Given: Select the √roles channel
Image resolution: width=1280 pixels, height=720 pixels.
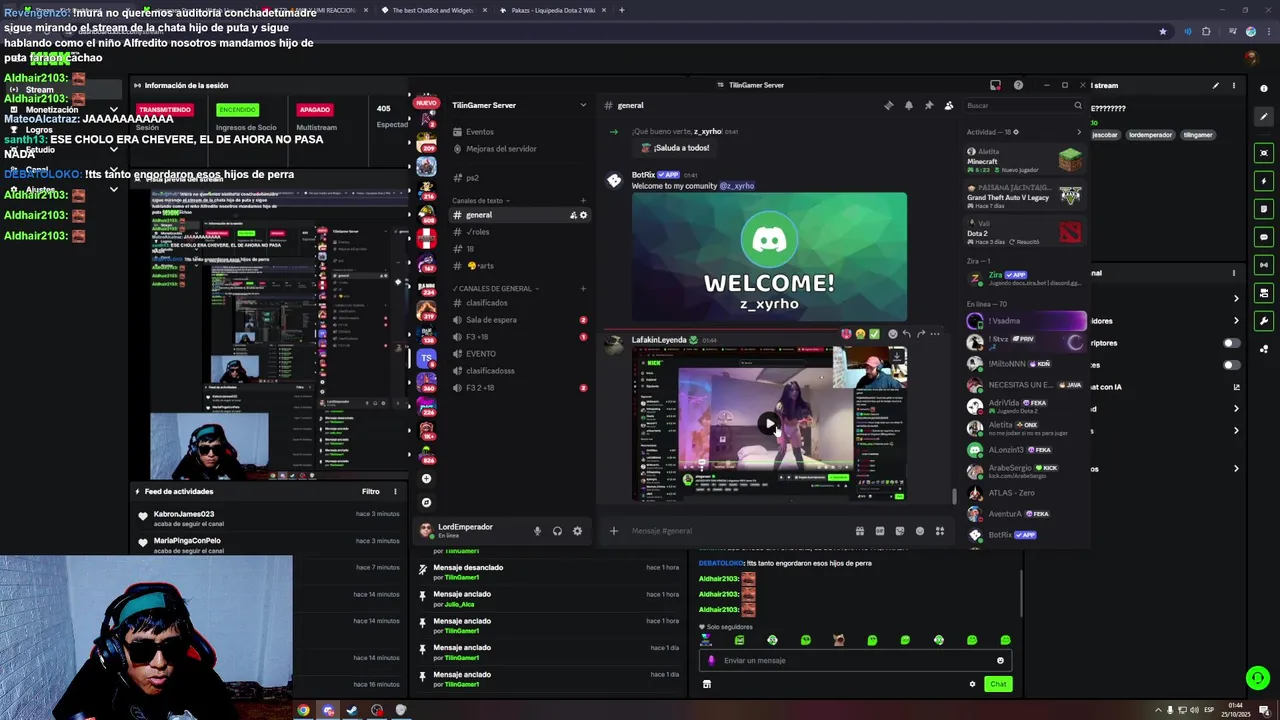Looking at the screenshot, I should coord(518,232).
